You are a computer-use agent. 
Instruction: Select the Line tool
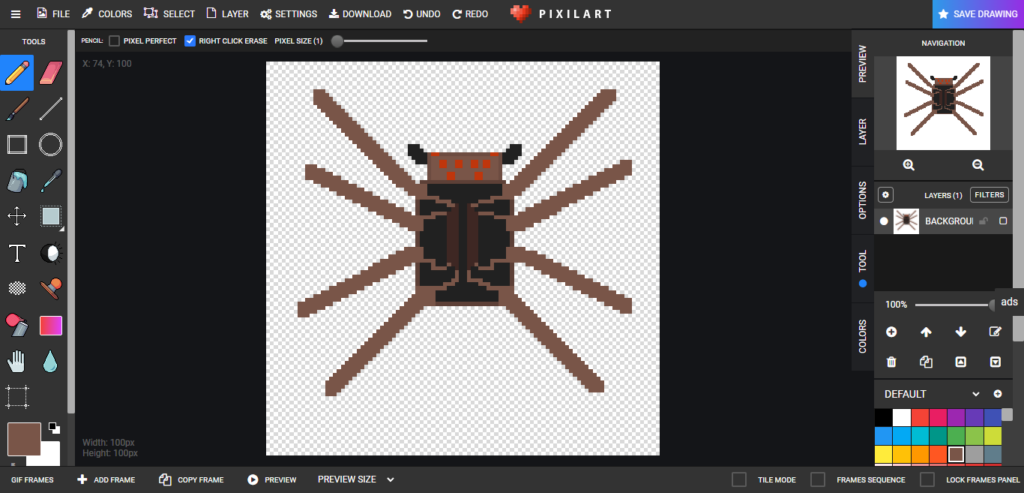tap(50, 109)
